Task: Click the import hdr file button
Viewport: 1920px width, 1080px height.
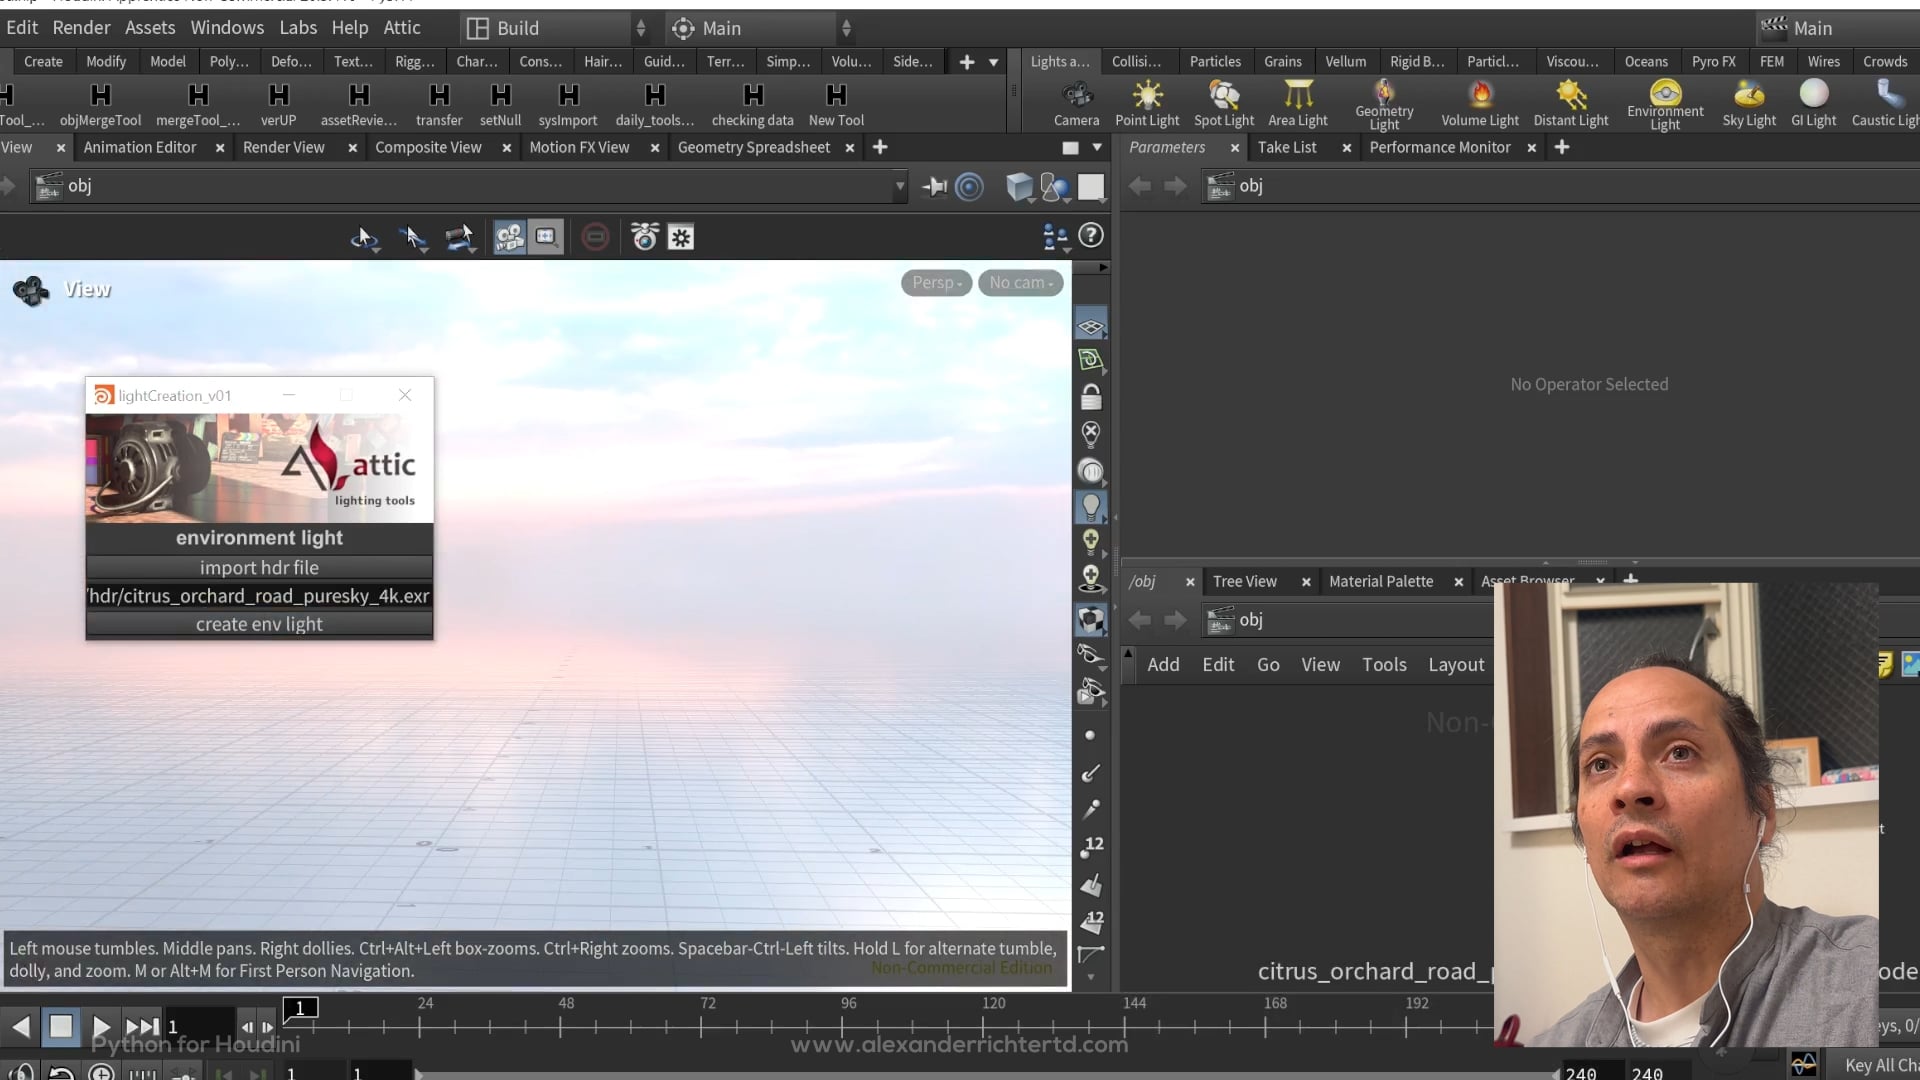Action: [x=259, y=567]
